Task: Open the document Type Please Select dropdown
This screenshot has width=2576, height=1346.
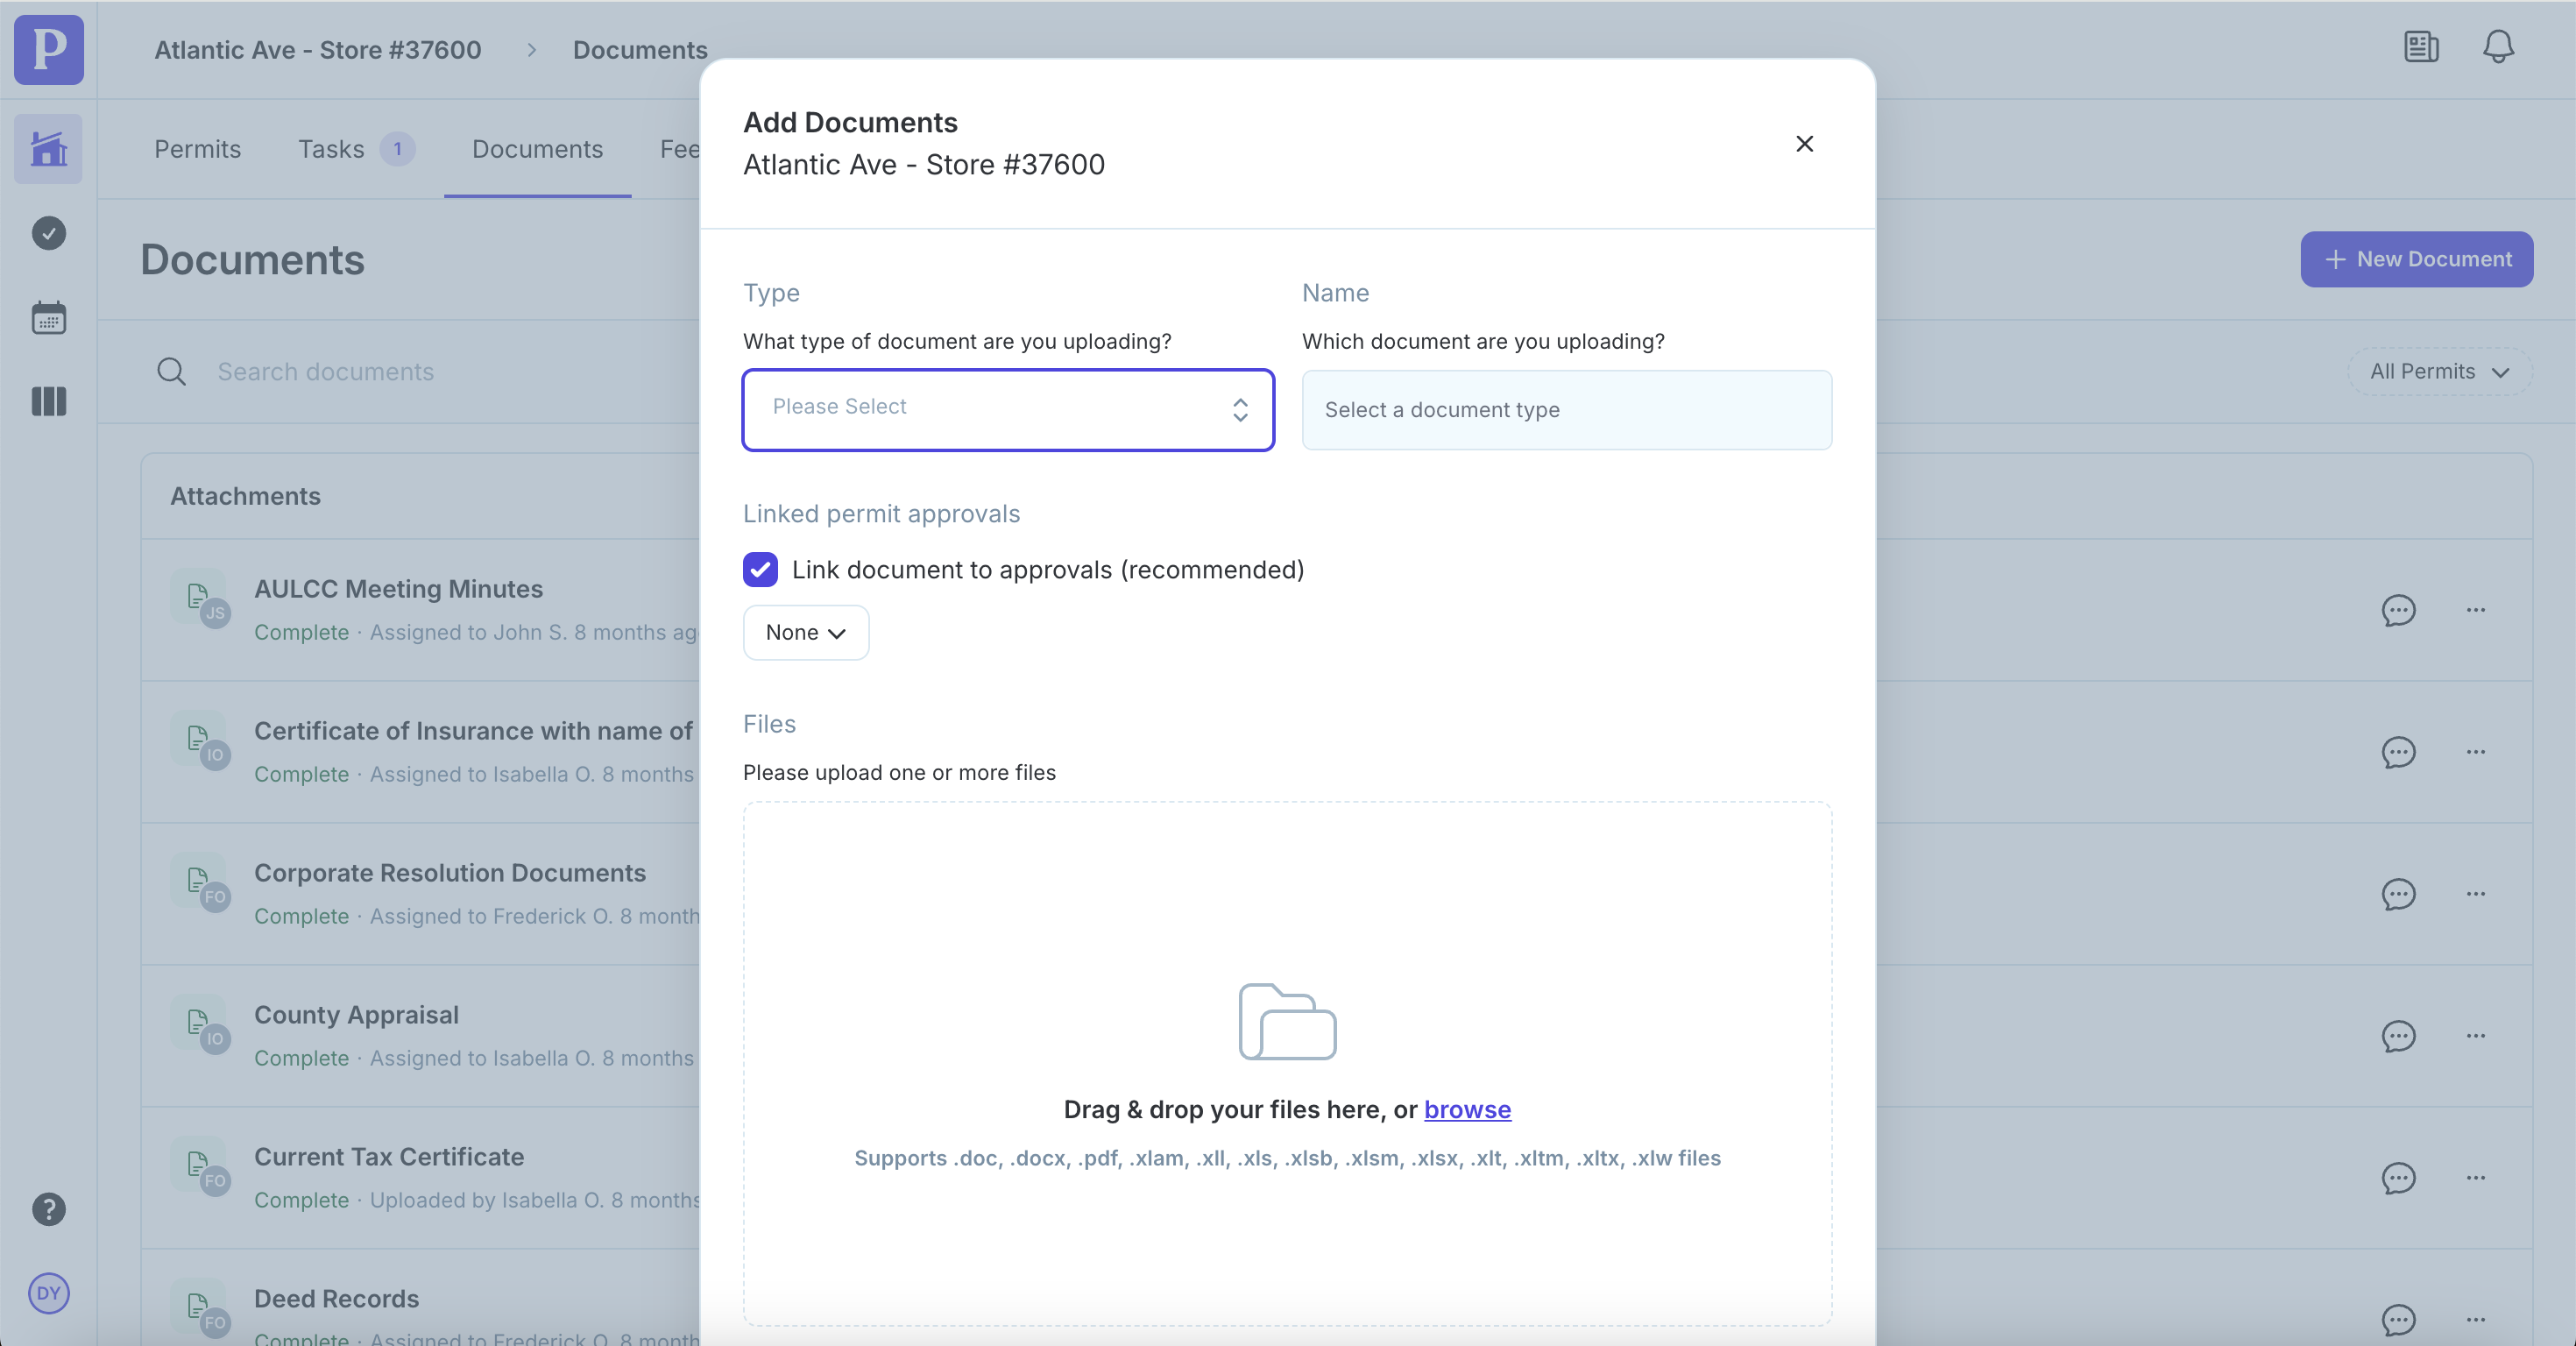Action: point(1007,409)
